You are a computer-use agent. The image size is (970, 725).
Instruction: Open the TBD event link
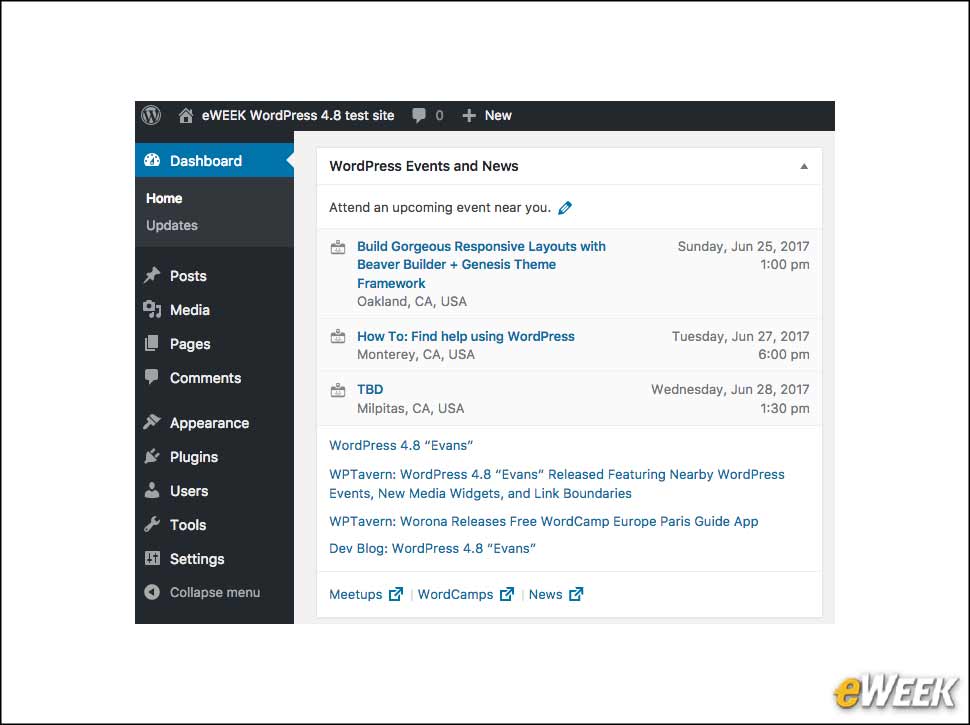[x=370, y=390]
